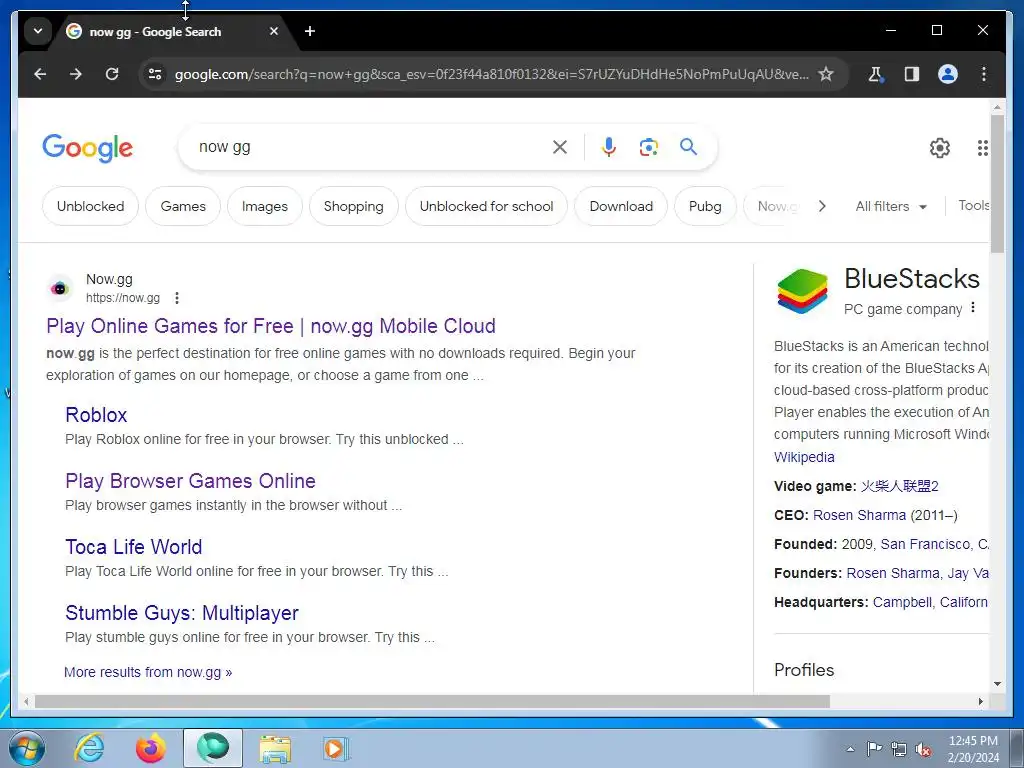Open the Chrome three-dot menu
The width and height of the screenshot is (1024, 768).
(984, 74)
